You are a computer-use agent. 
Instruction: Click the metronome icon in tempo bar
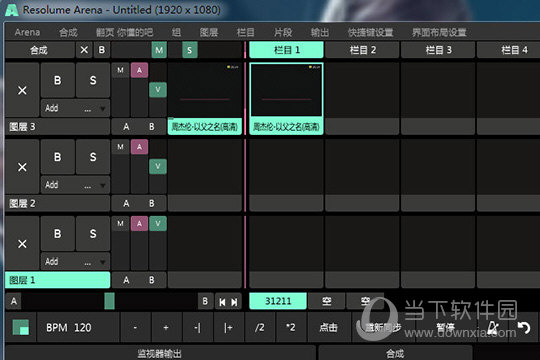493,327
